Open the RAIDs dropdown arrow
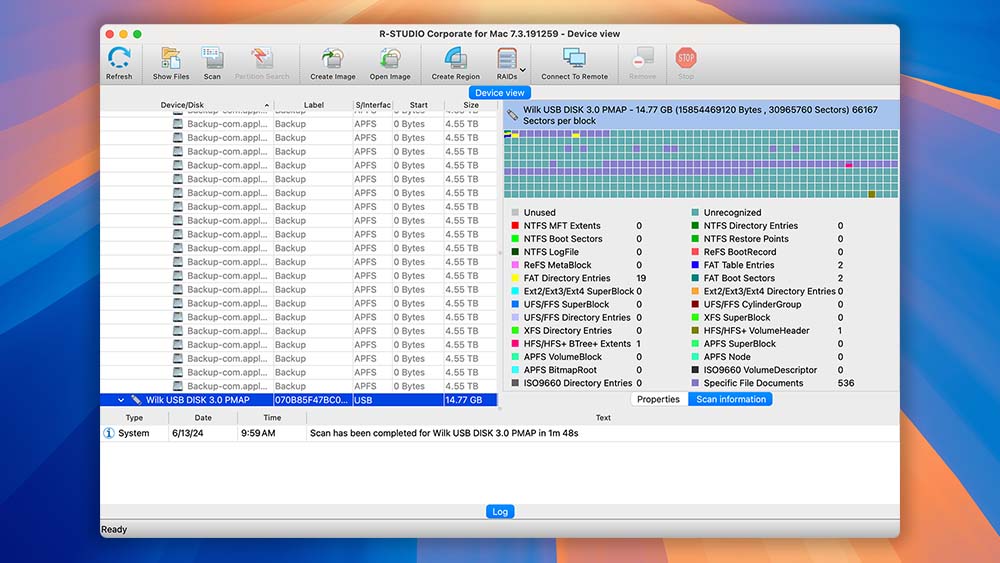The width and height of the screenshot is (1000, 563). pos(523,70)
